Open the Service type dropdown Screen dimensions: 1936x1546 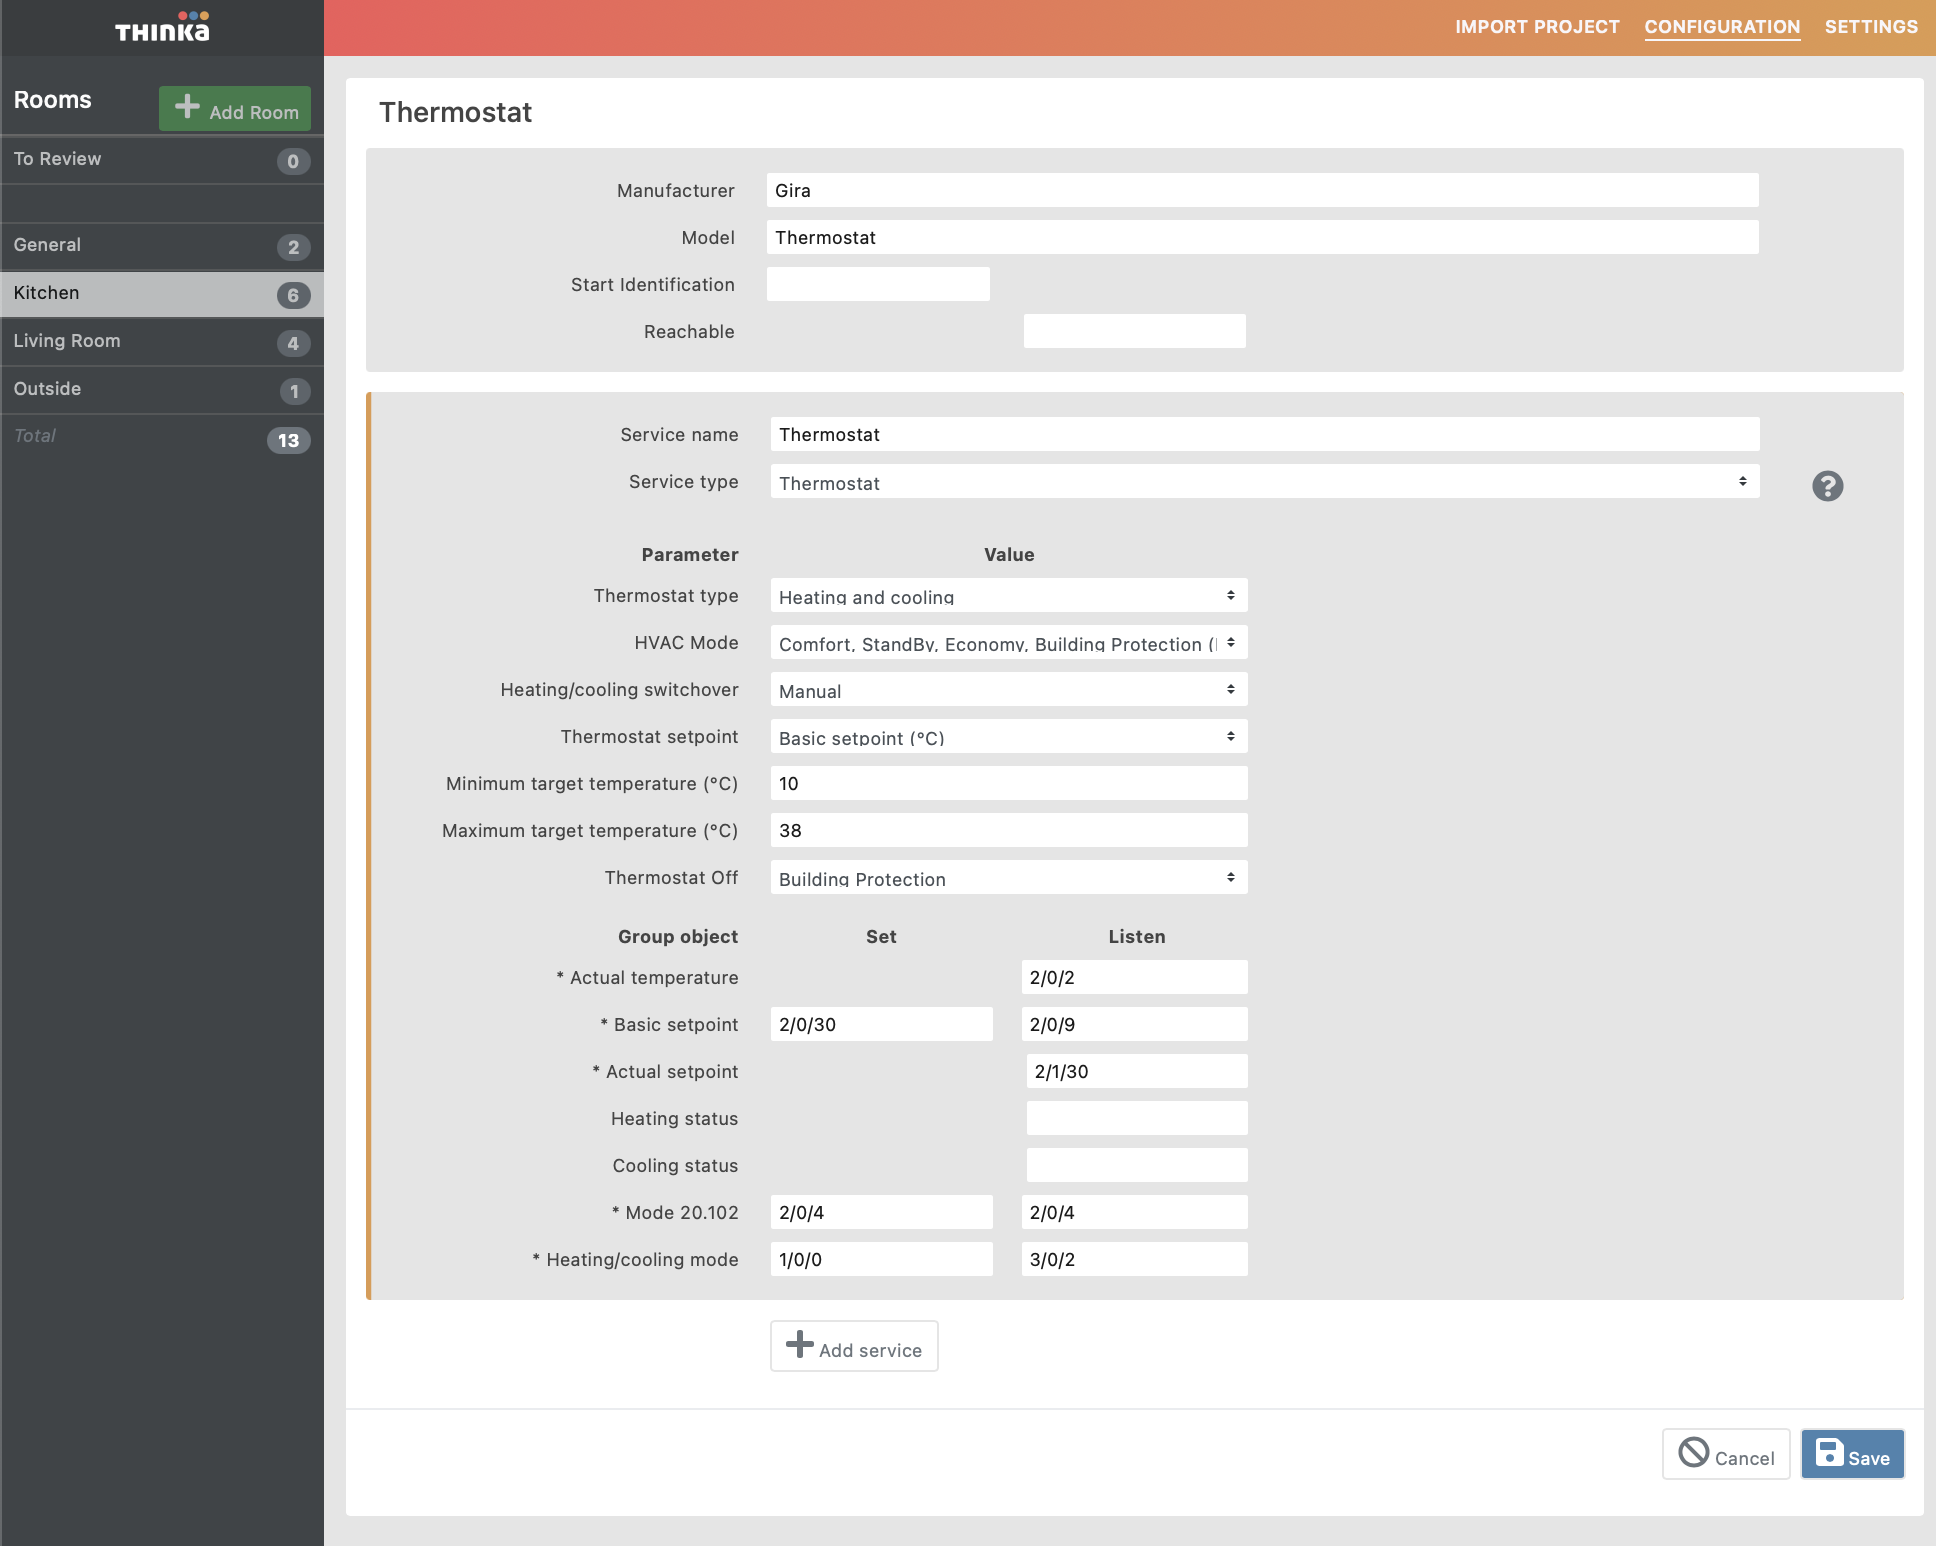point(1264,482)
